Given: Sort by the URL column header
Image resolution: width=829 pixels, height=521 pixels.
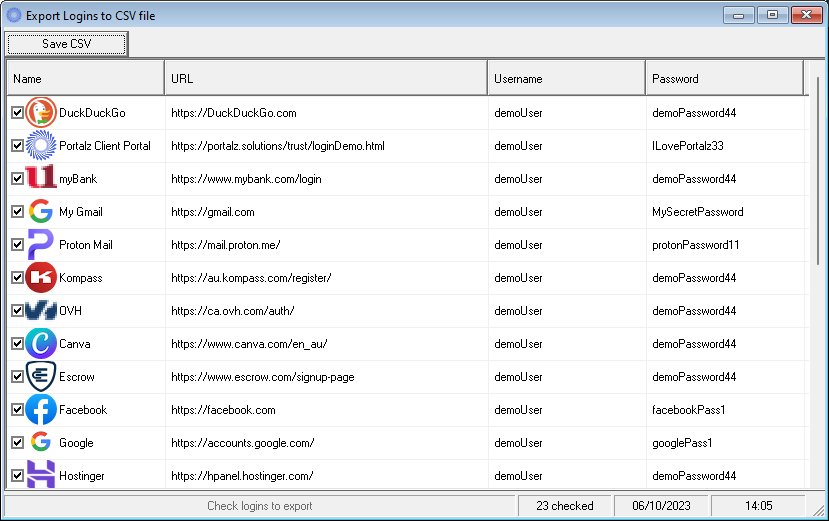Looking at the screenshot, I should coord(326,78).
